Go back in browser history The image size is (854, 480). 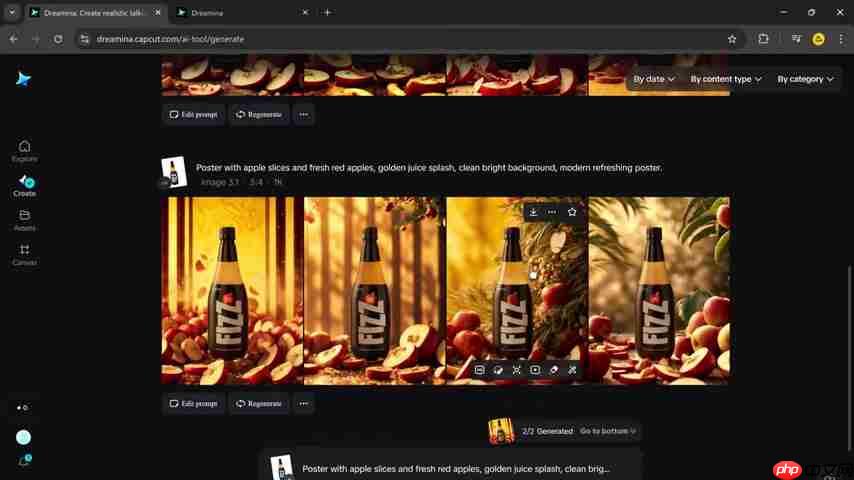(14, 39)
